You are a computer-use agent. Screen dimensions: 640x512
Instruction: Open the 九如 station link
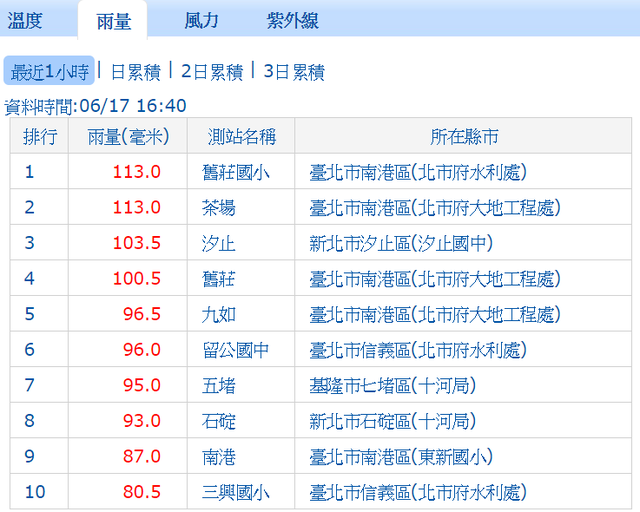(x=219, y=314)
